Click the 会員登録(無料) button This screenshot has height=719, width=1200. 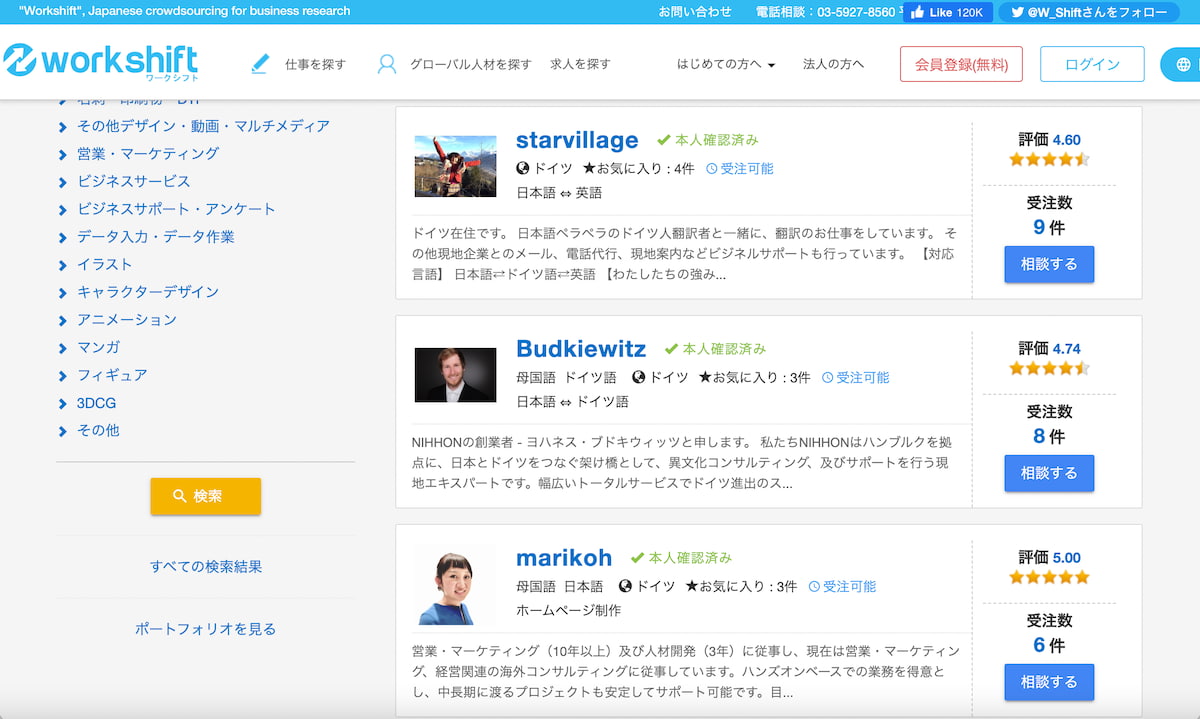click(x=961, y=64)
